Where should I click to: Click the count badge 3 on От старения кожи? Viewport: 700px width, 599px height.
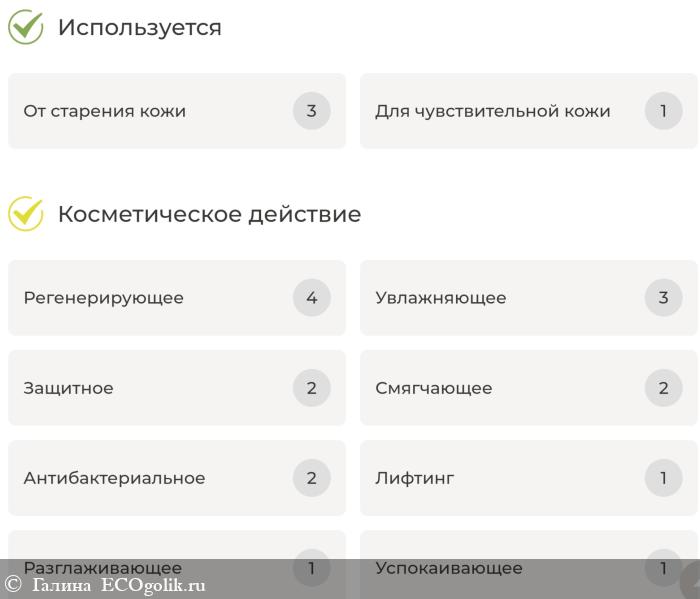(311, 111)
